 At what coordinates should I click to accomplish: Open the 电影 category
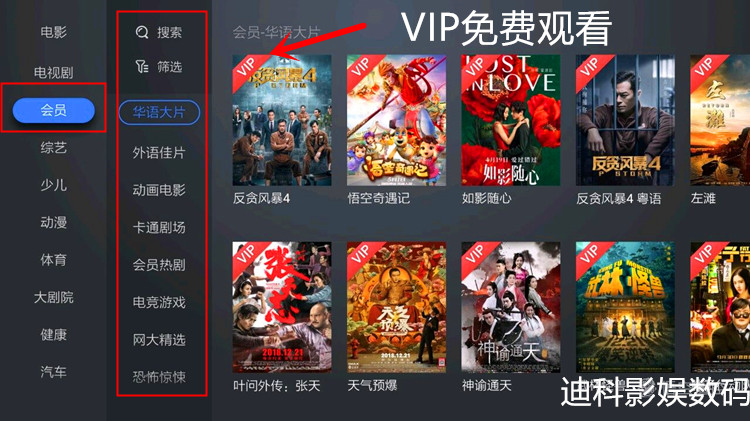click(x=54, y=32)
